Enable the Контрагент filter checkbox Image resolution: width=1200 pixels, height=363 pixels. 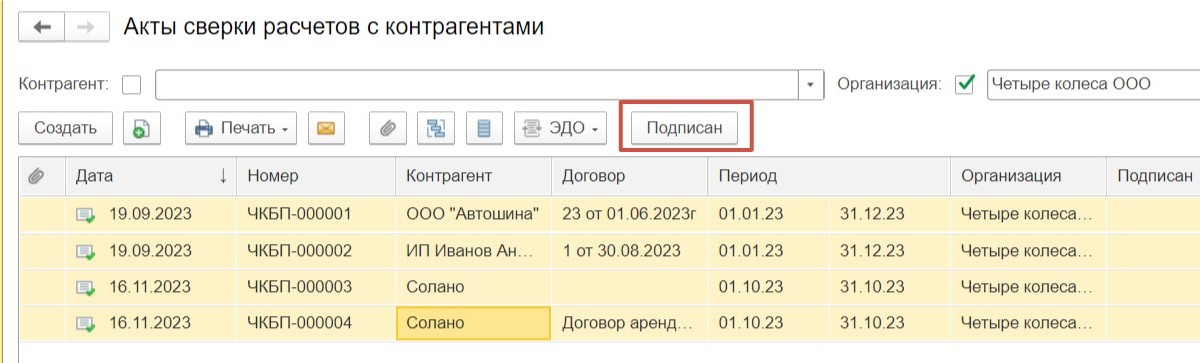pyautogui.click(x=131, y=85)
